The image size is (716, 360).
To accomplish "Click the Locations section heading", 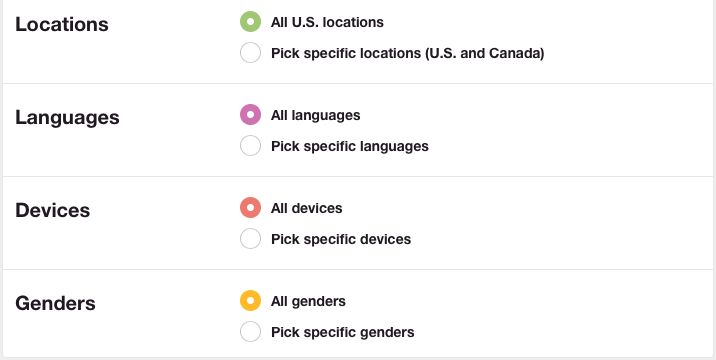I will click(x=62, y=24).
